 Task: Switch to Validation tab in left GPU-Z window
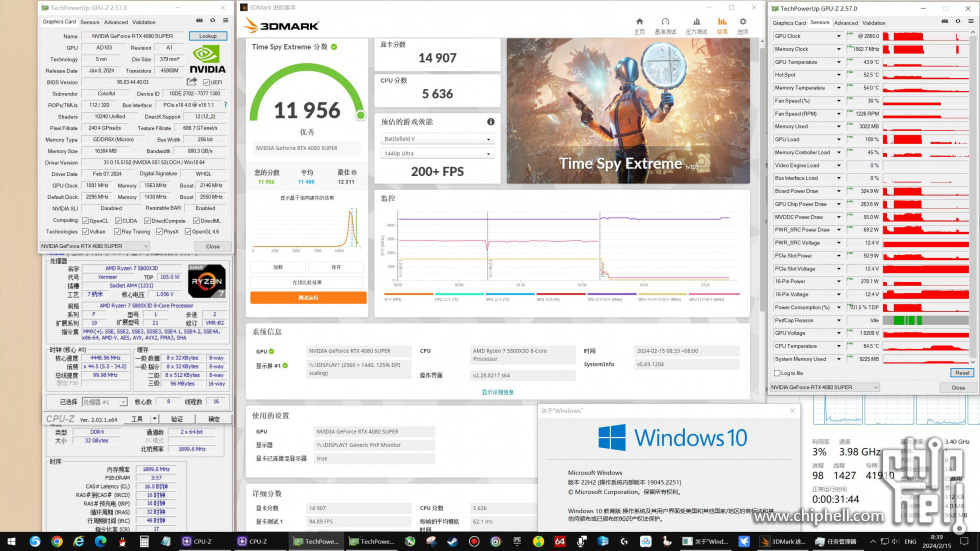144,22
